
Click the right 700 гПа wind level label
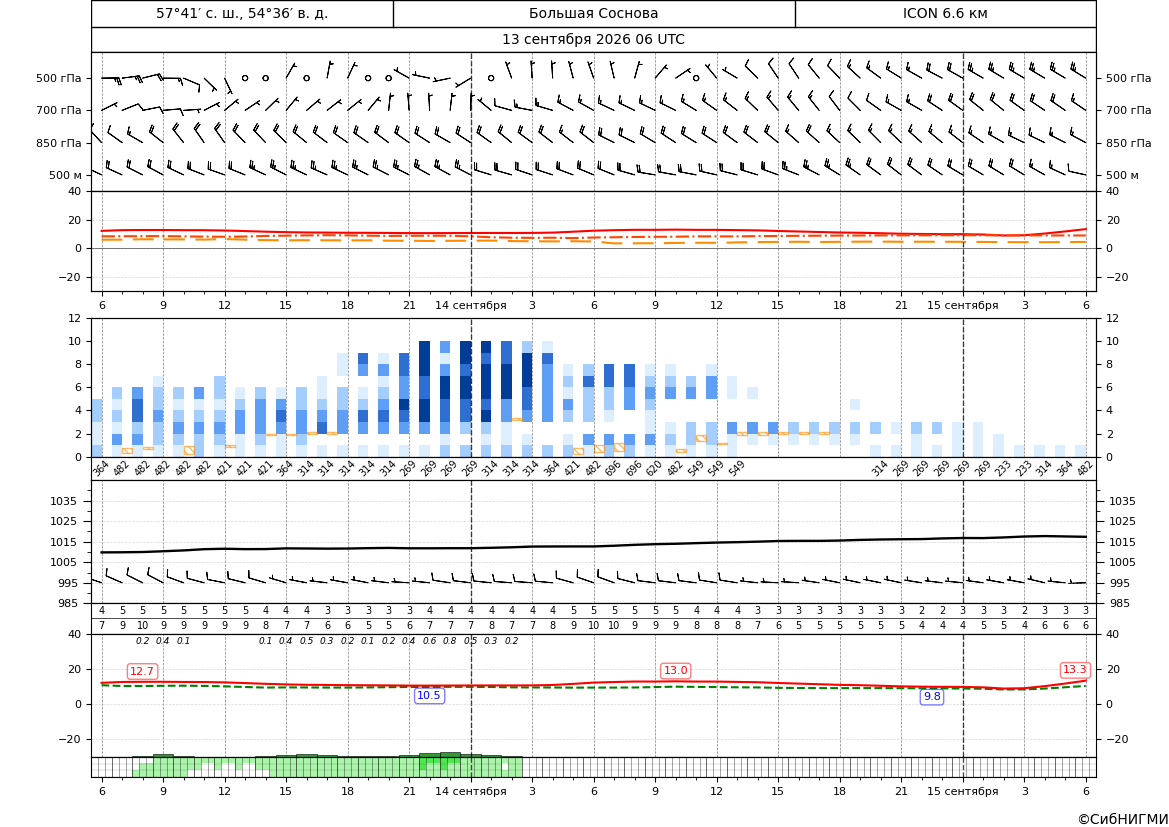1129,110
